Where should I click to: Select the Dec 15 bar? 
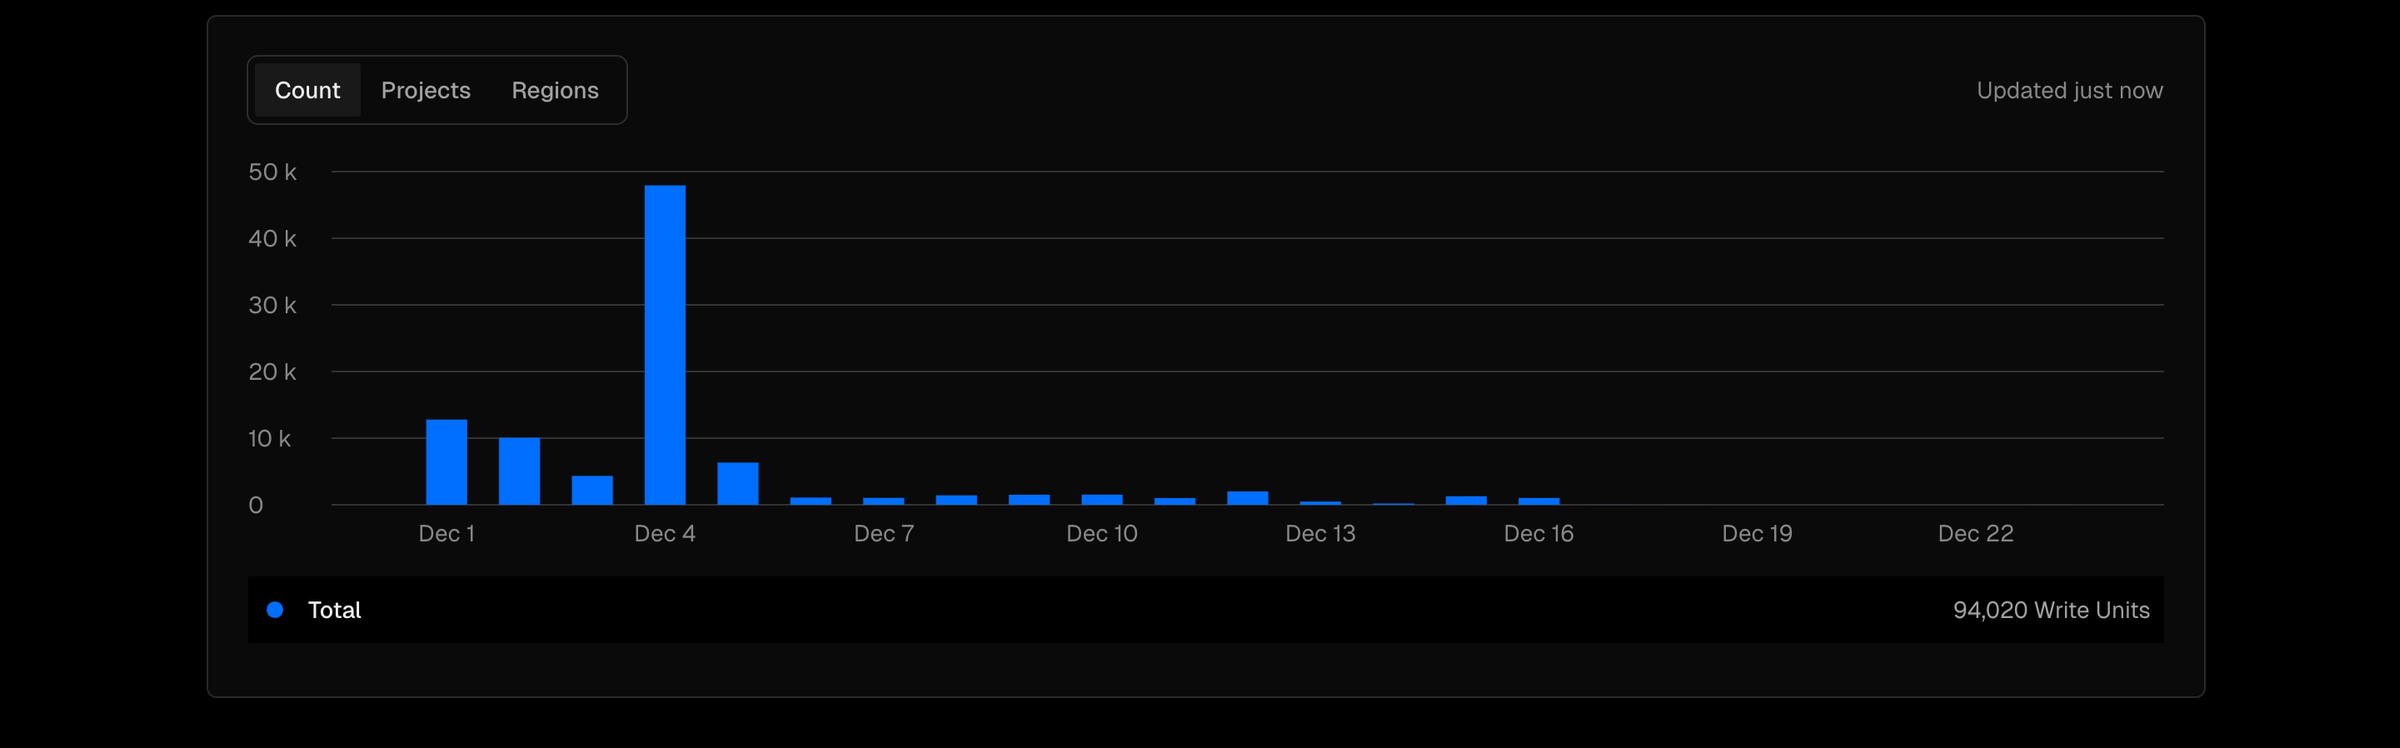coord(1466,500)
